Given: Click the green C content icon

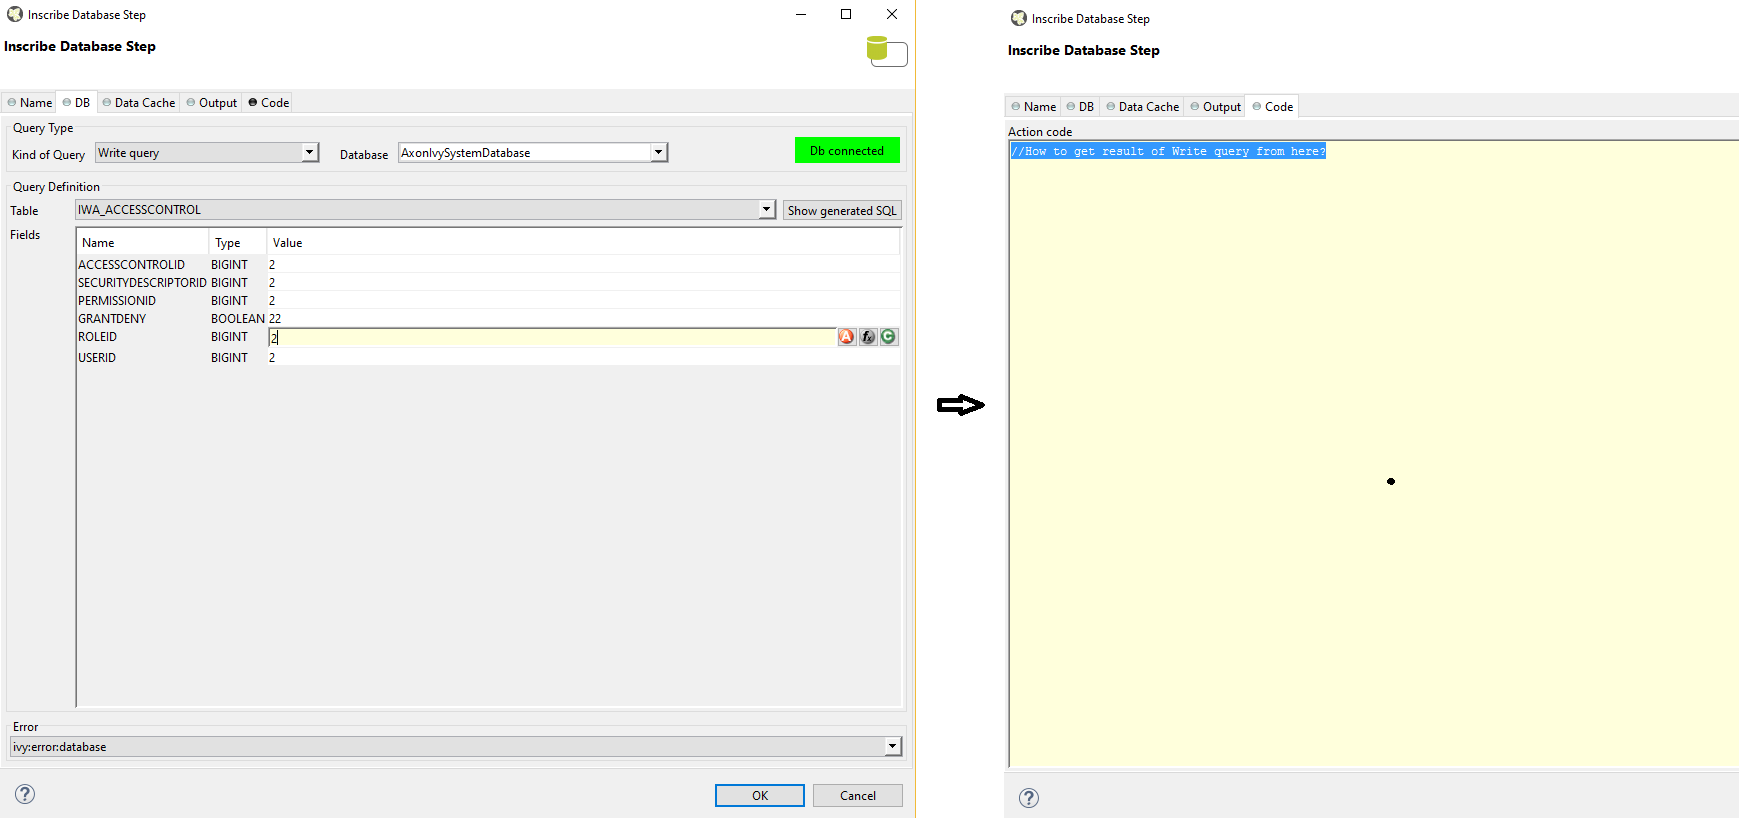Looking at the screenshot, I should 888,337.
